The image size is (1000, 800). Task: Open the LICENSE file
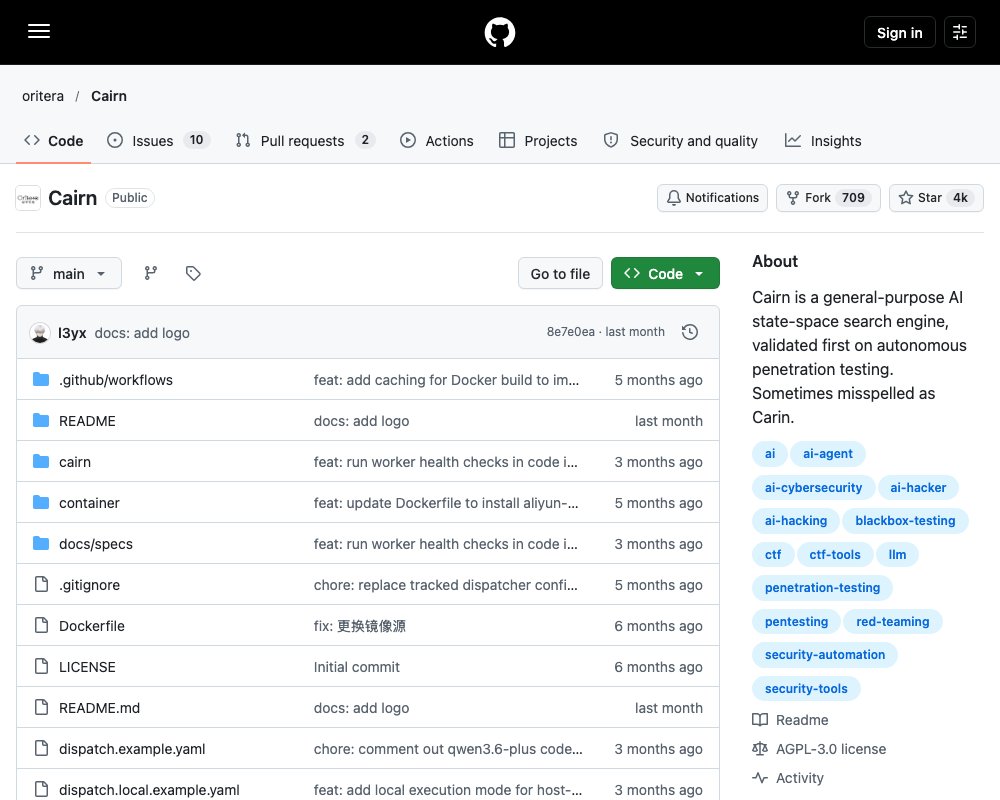87,667
